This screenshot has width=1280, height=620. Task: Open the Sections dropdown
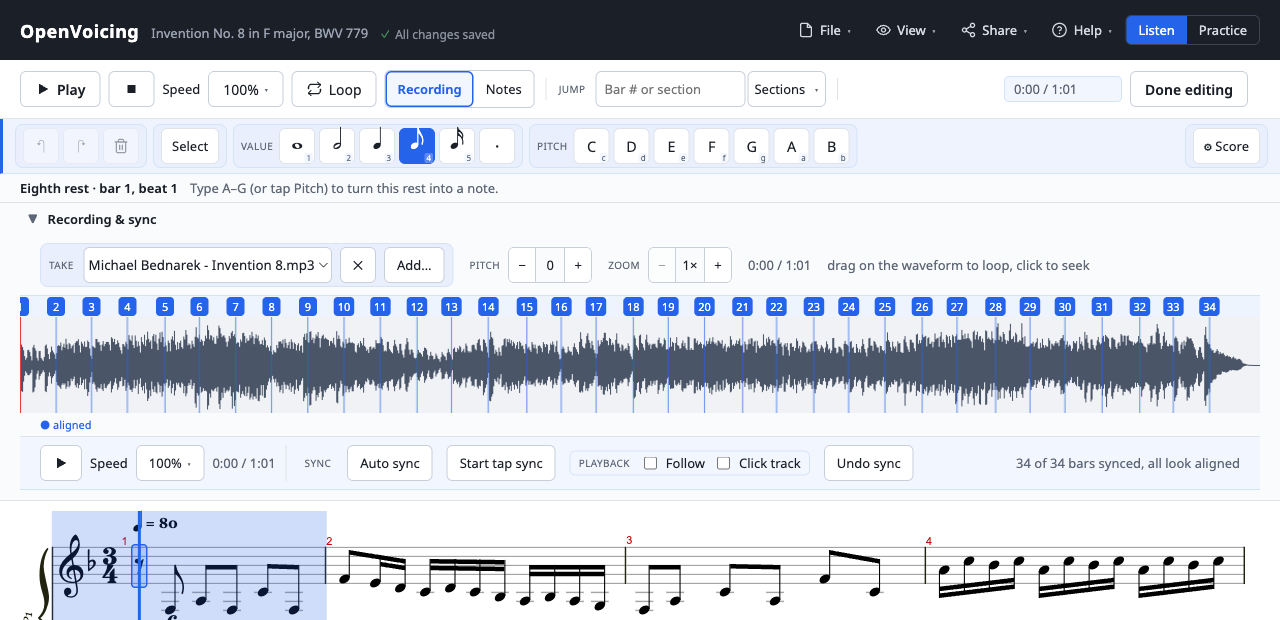coord(786,89)
